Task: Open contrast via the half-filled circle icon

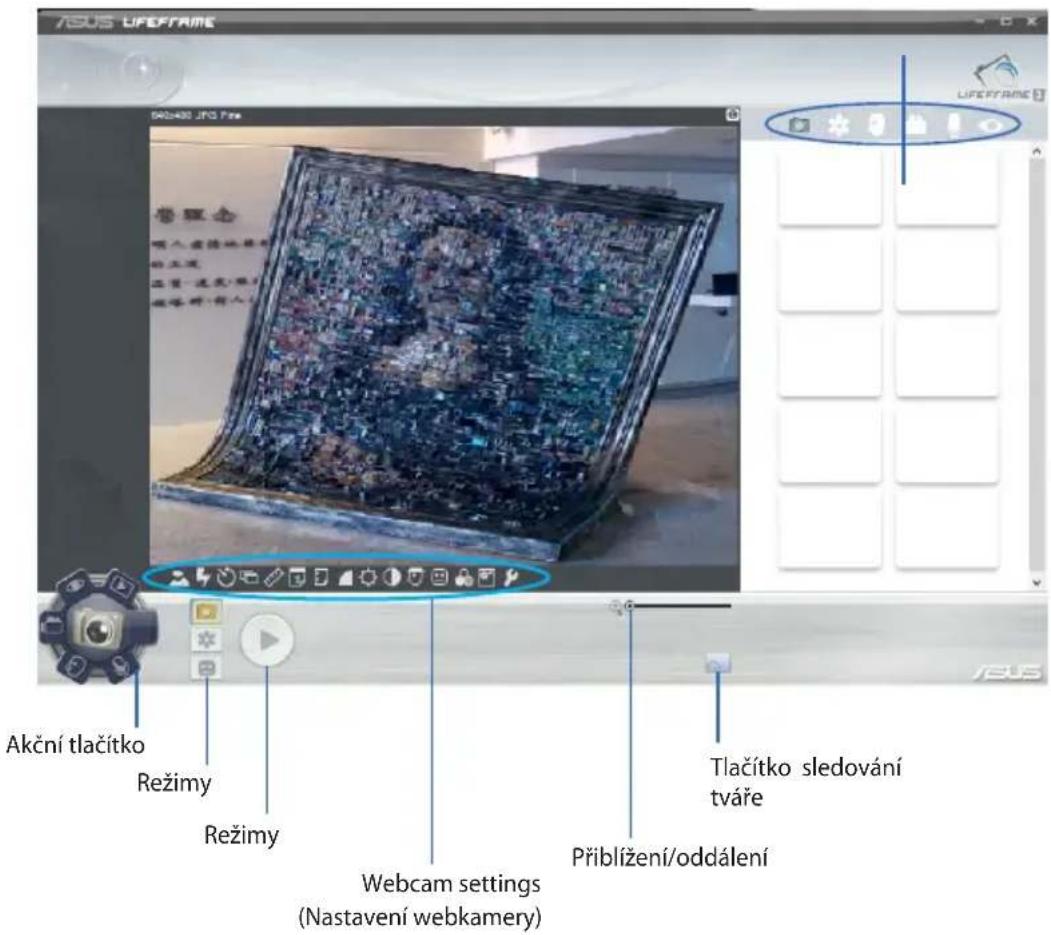Action: 392,577
